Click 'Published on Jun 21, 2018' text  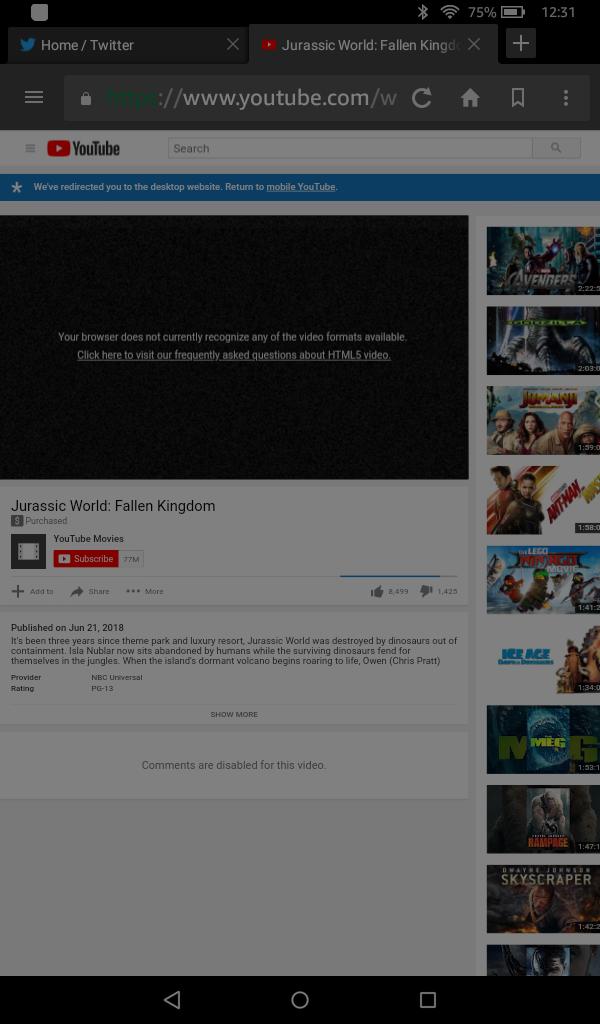tap(67, 628)
